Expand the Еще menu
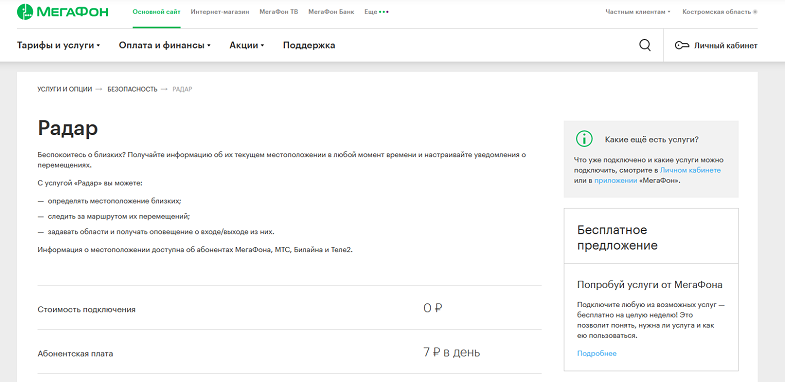This screenshot has height=382, width=785. (376, 12)
